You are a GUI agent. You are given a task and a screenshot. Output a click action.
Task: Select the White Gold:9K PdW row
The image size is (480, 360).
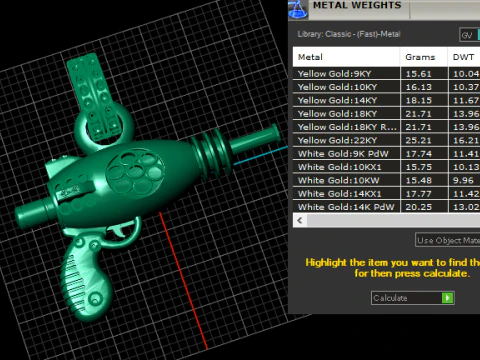(386, 154)
